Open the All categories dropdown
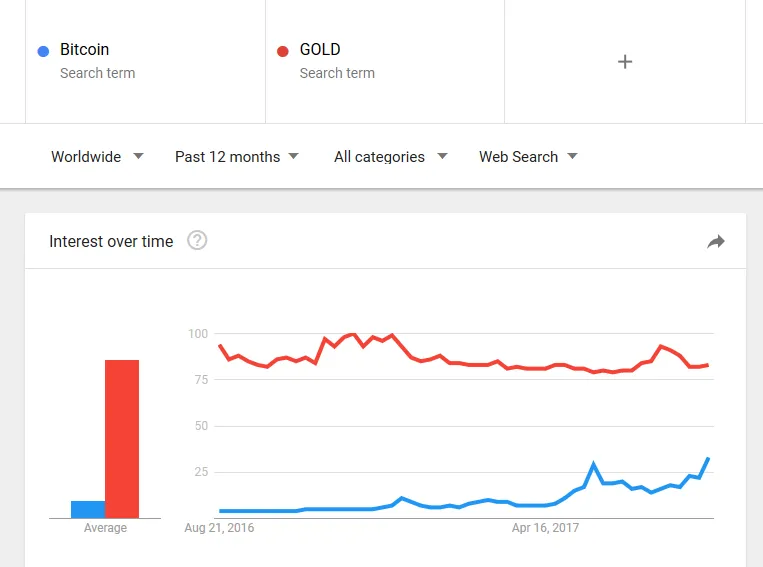 click(x=390, y=156)
